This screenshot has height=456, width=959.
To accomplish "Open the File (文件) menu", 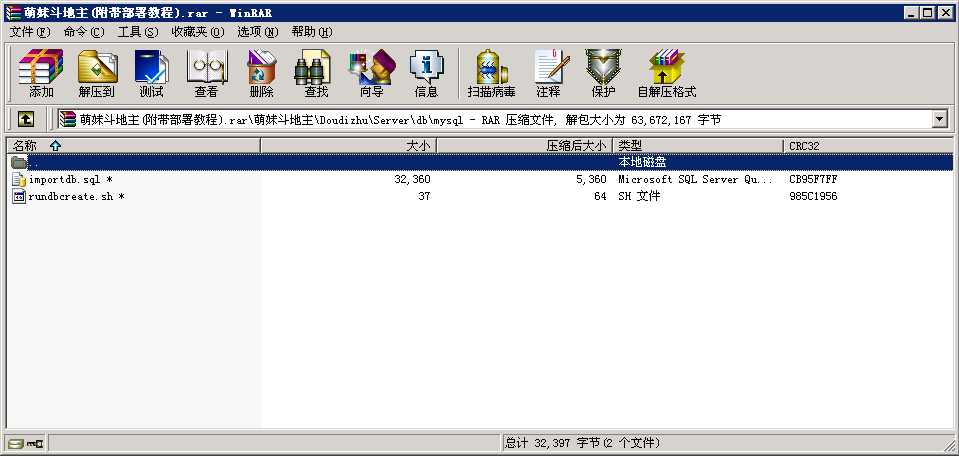I will point(30,32).
